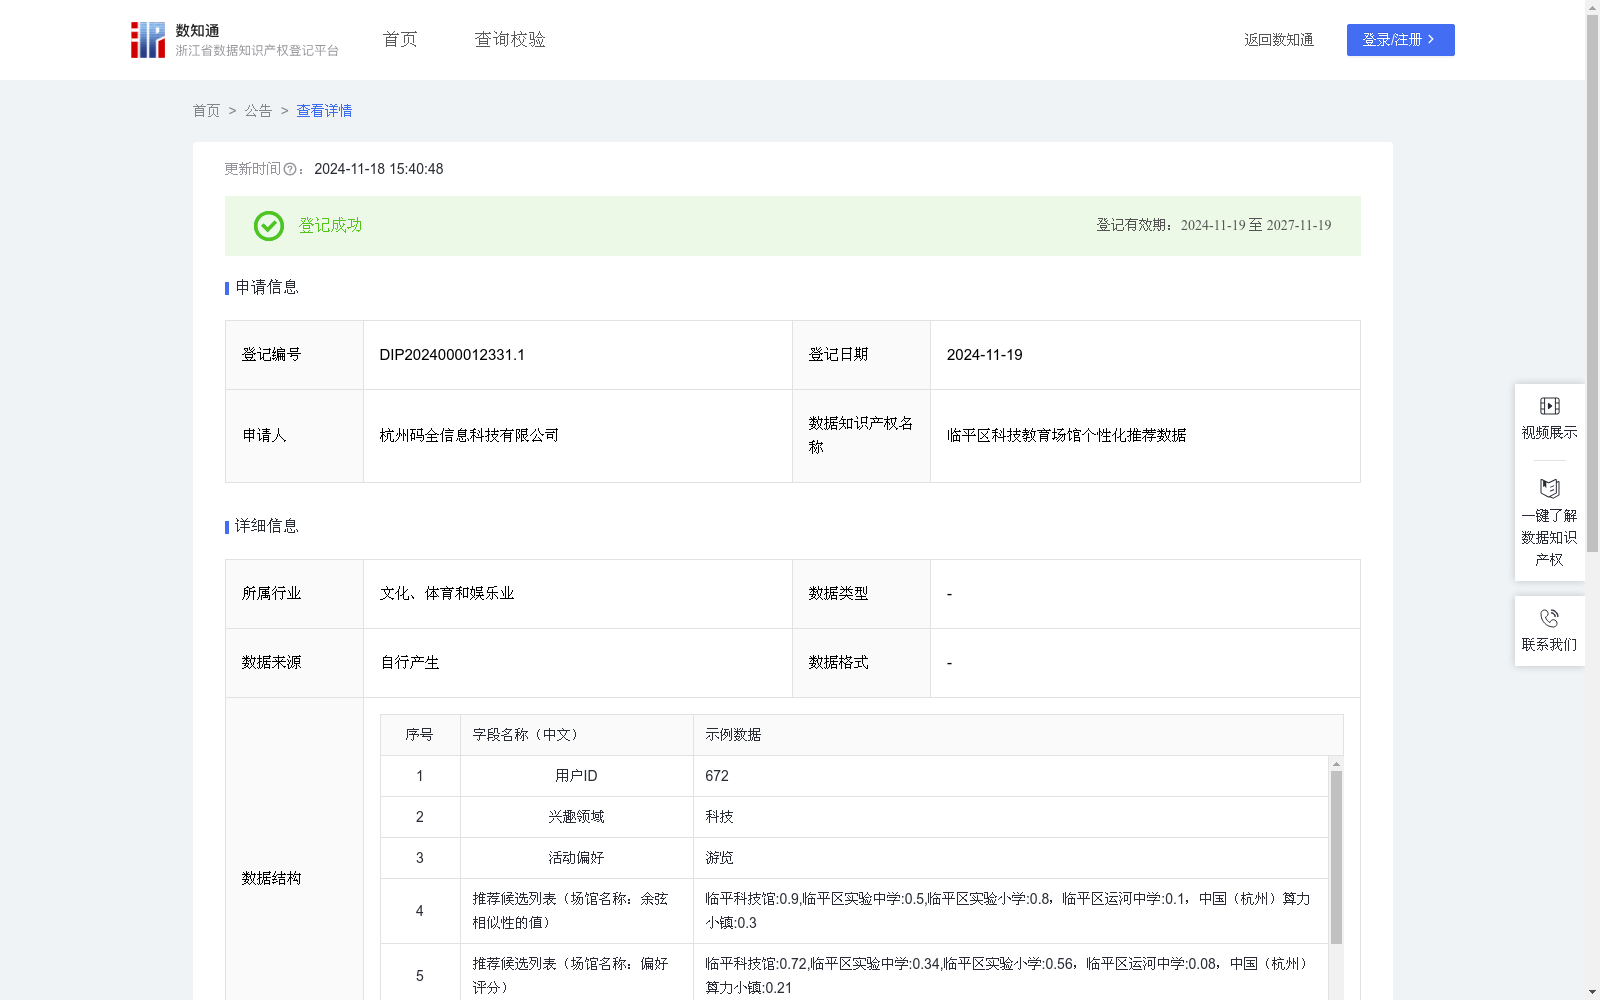Click the 返回数知通 link

1279,40
